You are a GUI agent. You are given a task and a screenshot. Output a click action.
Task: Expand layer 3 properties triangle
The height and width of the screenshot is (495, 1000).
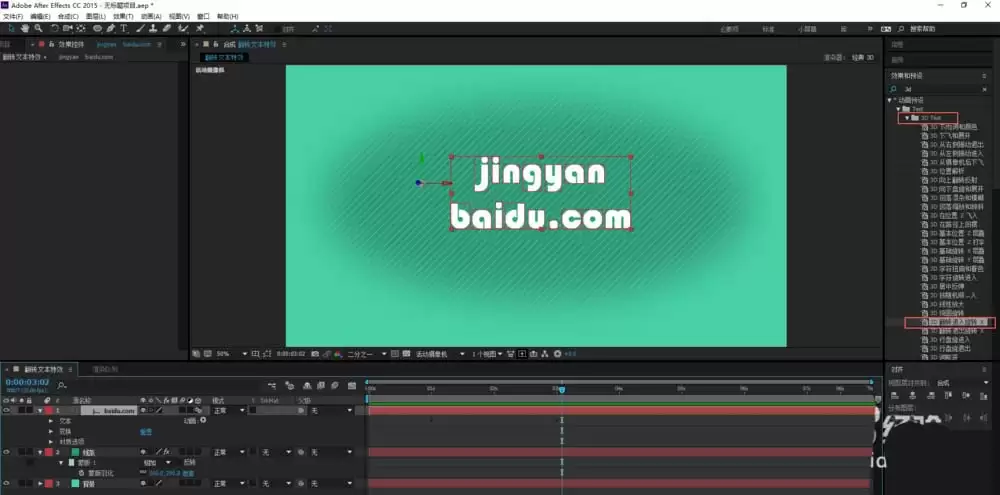(x=40, y=484)
